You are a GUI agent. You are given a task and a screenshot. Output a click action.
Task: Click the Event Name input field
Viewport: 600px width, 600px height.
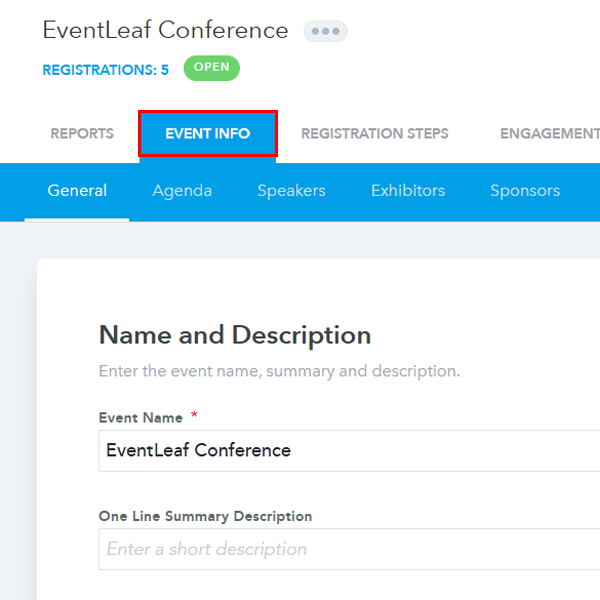click(x=349, y=451)
